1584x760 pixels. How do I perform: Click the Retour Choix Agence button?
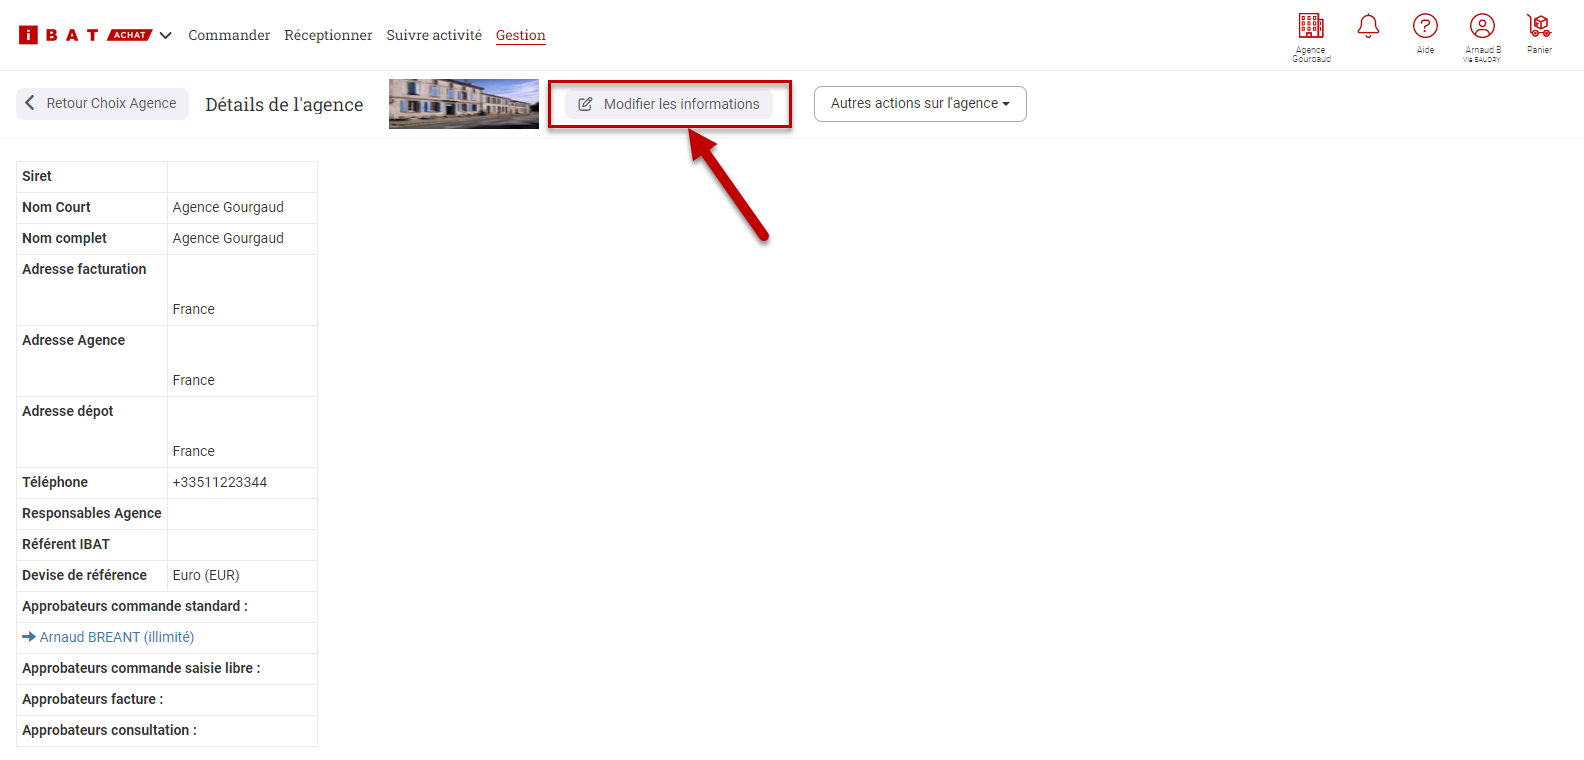[111, 103]
